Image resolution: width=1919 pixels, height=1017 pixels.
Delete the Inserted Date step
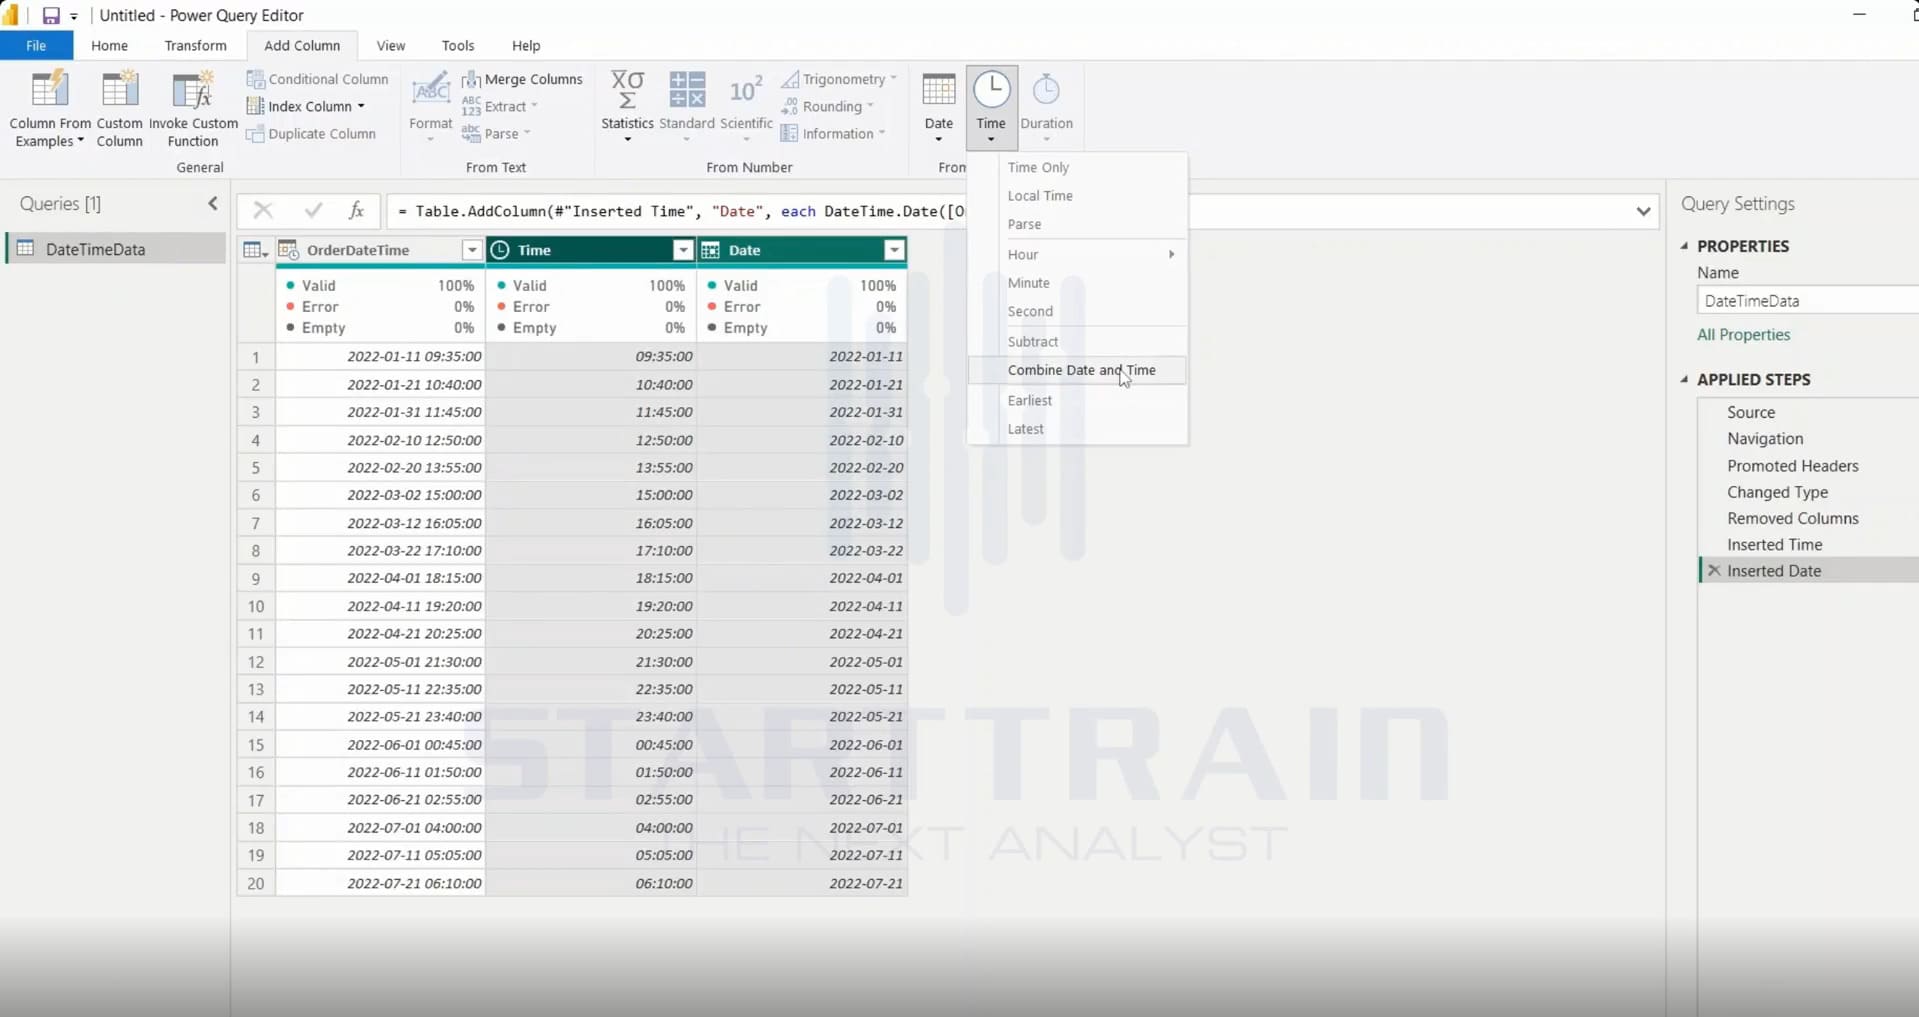pyautogui.click(x=1714, y=571)
